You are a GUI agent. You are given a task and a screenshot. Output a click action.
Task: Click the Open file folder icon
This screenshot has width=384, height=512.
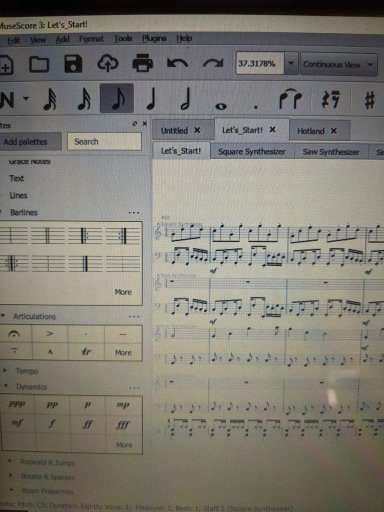(x=39, y=64)
